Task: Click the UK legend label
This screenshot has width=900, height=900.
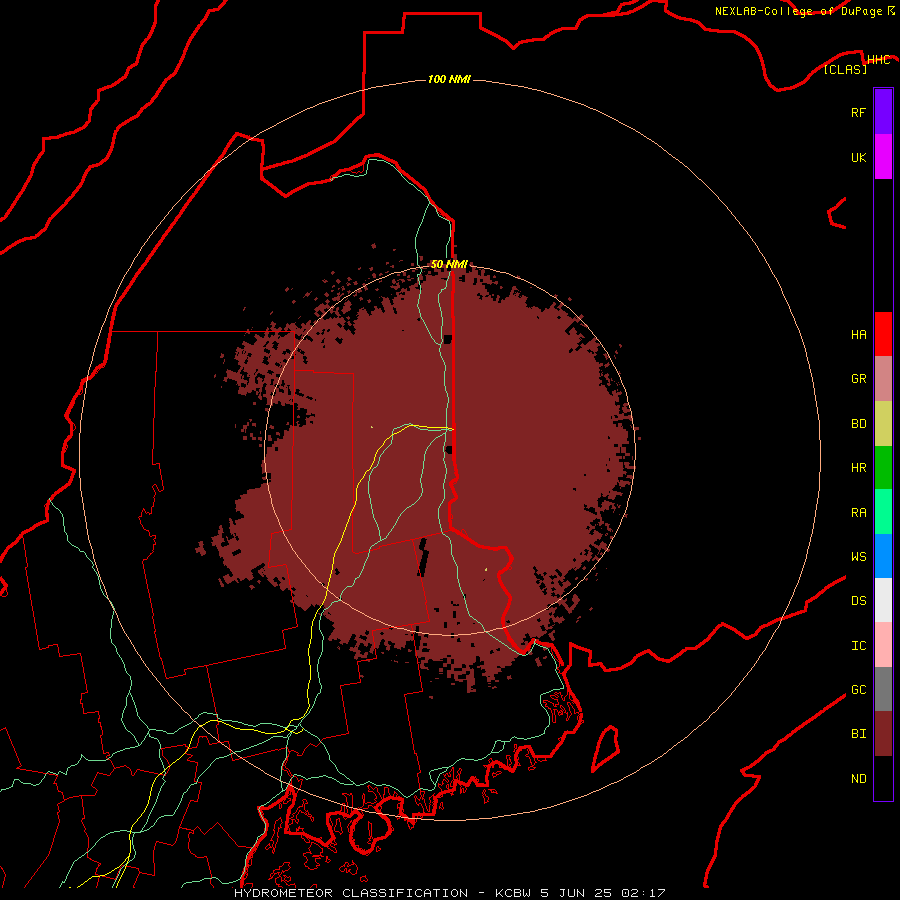Action: click(x=858, y=157)
